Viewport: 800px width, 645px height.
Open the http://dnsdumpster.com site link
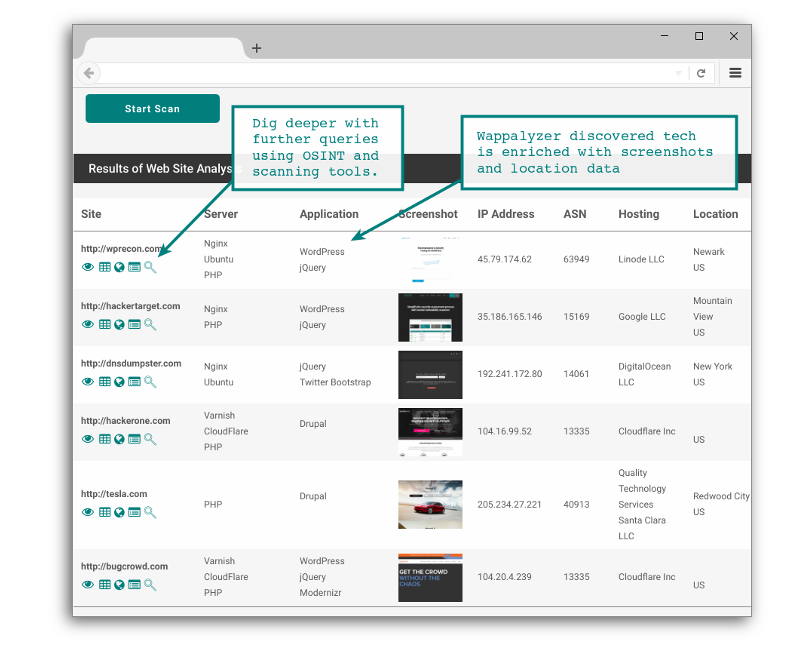pyautogui.click(x=131, y=363)
